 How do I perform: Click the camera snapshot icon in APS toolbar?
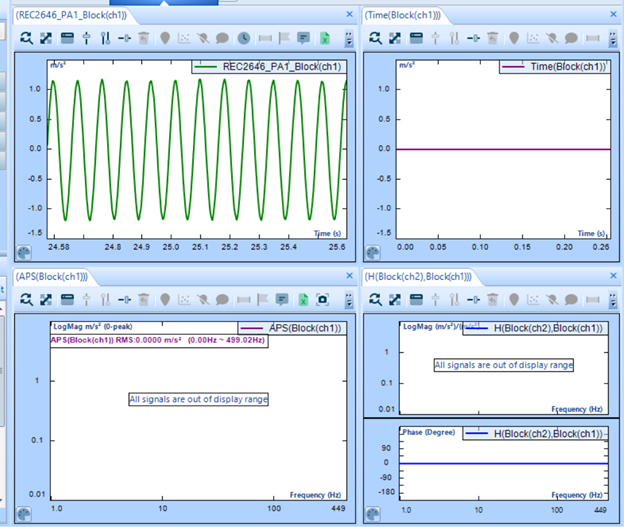(x=323, y=299)
